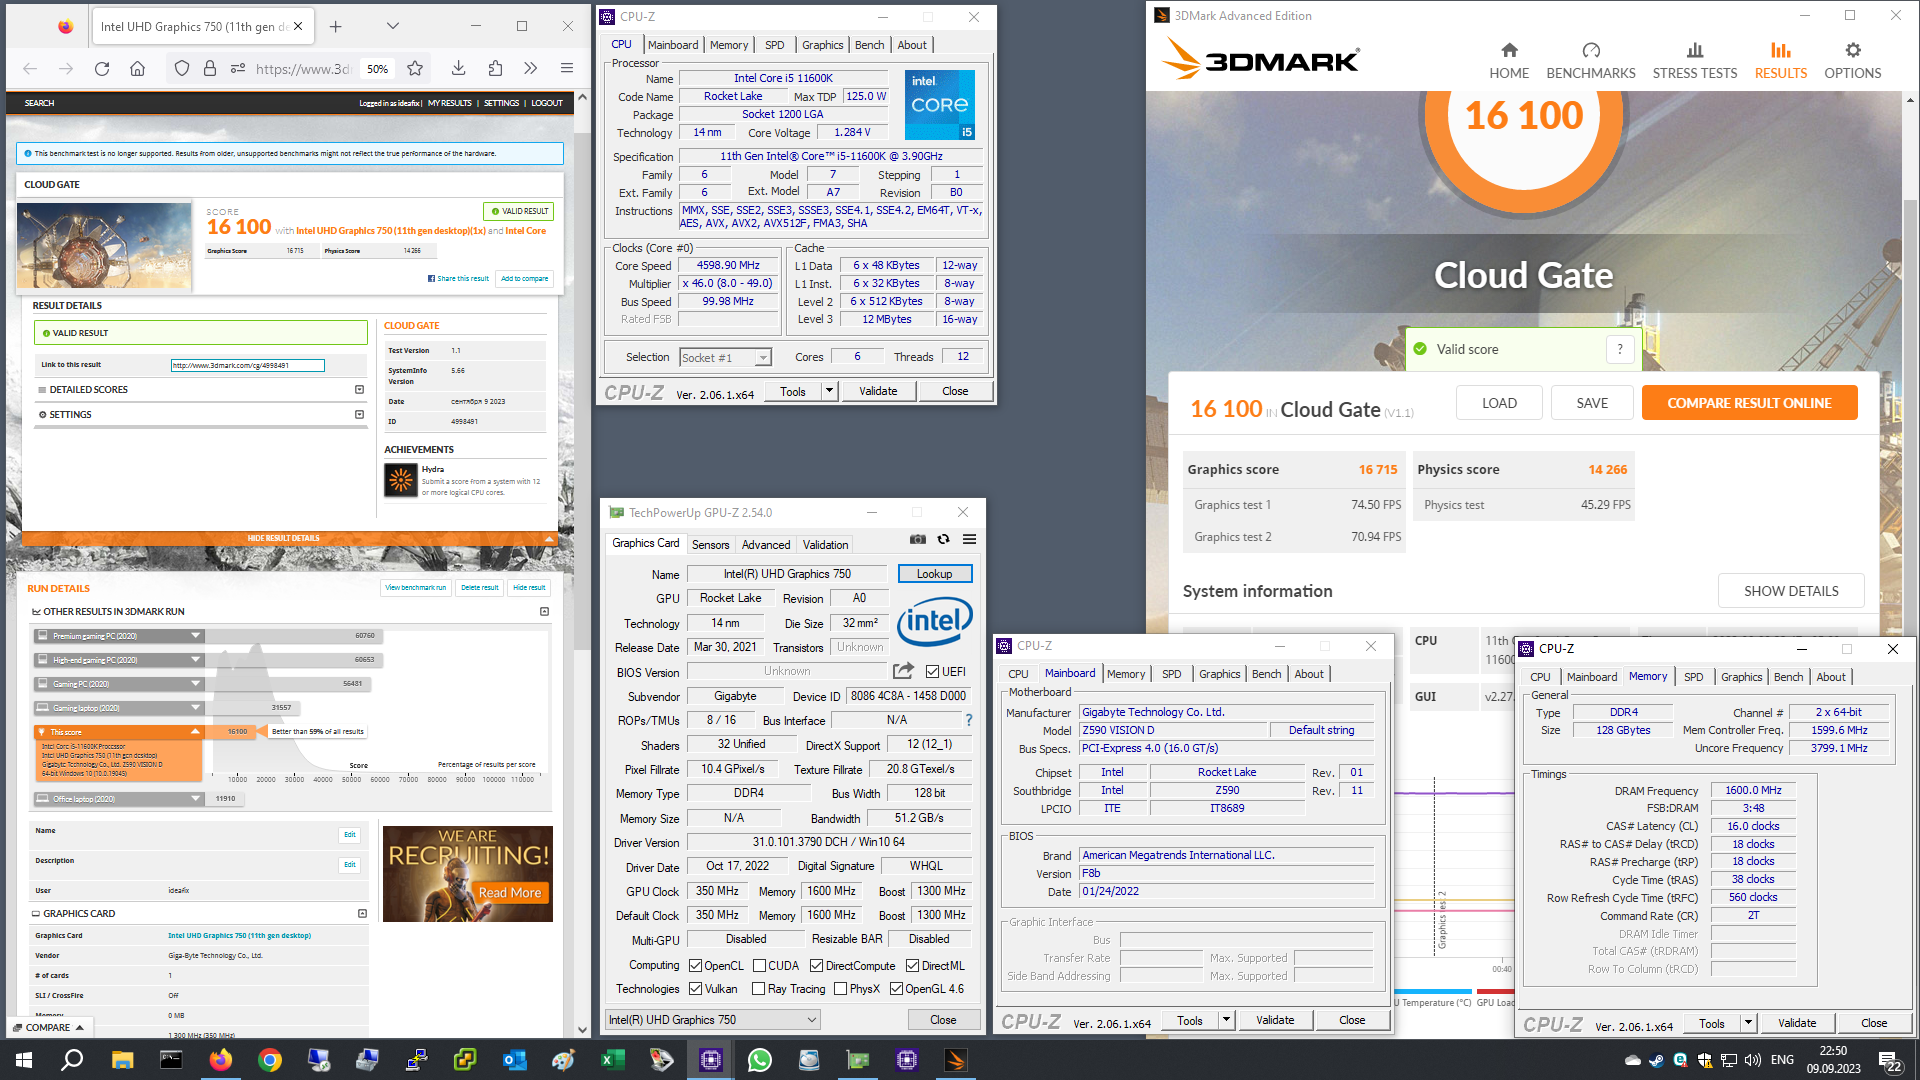The height and width of the screenshot is (1080, 1920).
Task: Open Validation tab in GPU-Z
Action: coord(825,545)
